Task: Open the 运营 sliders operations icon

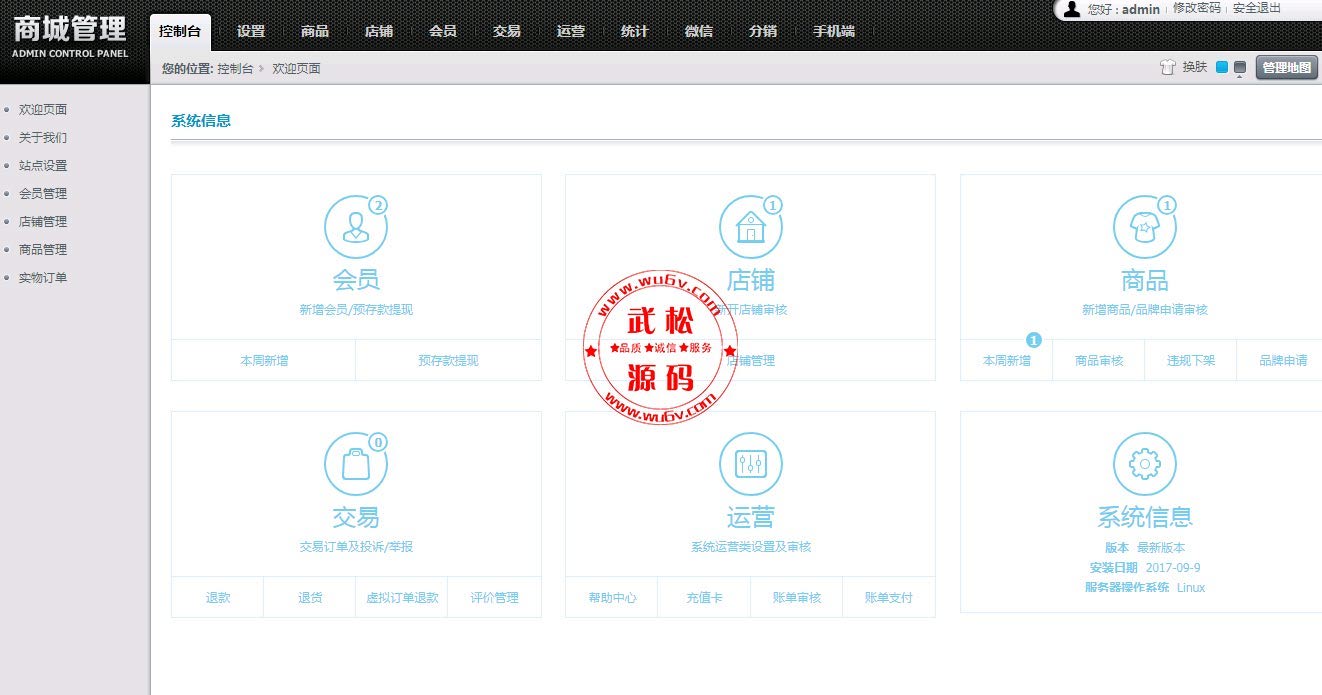Action: pyautogui.click(x=750, y=464)
